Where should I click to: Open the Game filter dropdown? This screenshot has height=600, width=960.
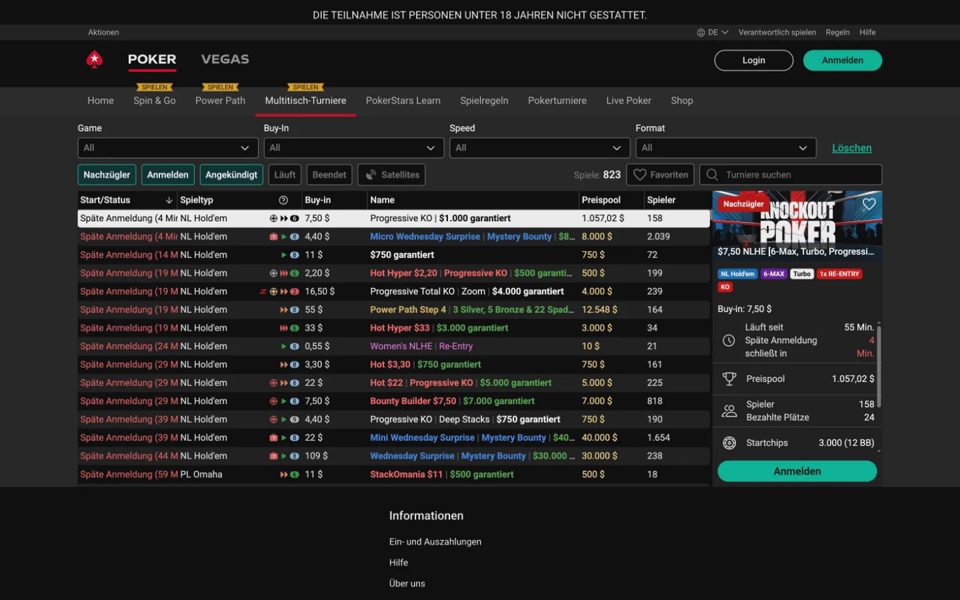coord(167,148)
